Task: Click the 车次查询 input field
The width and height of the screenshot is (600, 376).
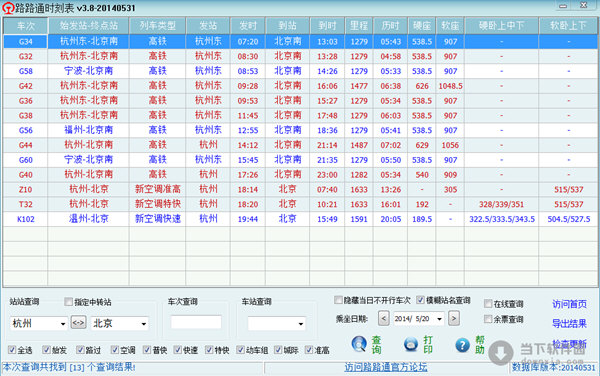Action: tap(196, 322)
